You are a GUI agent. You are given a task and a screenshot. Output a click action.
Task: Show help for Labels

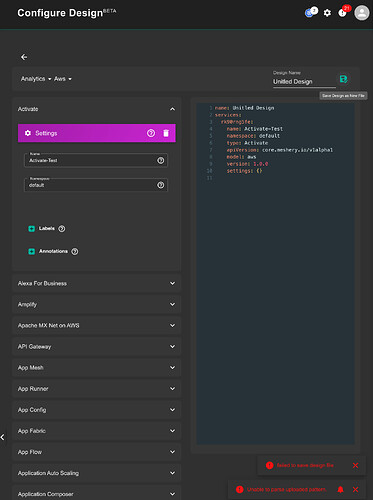tap(62, 229)
